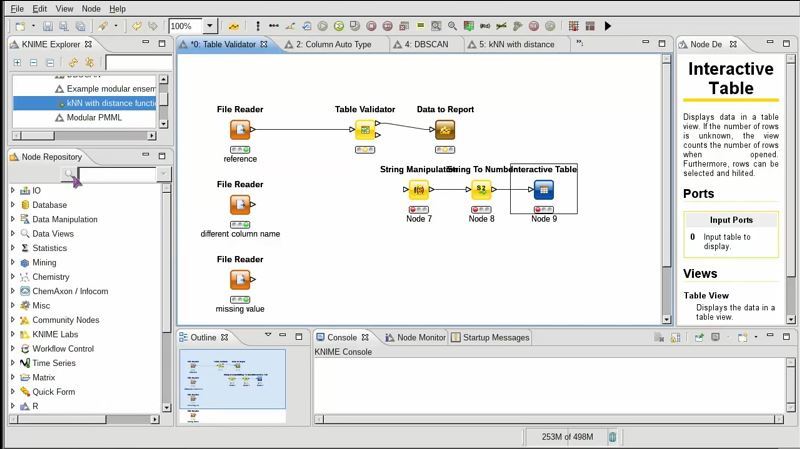800x449 pixels.
Task: Click expand-all icon in KNIME Explorer toolbar
Action: (x=17, y=63)
